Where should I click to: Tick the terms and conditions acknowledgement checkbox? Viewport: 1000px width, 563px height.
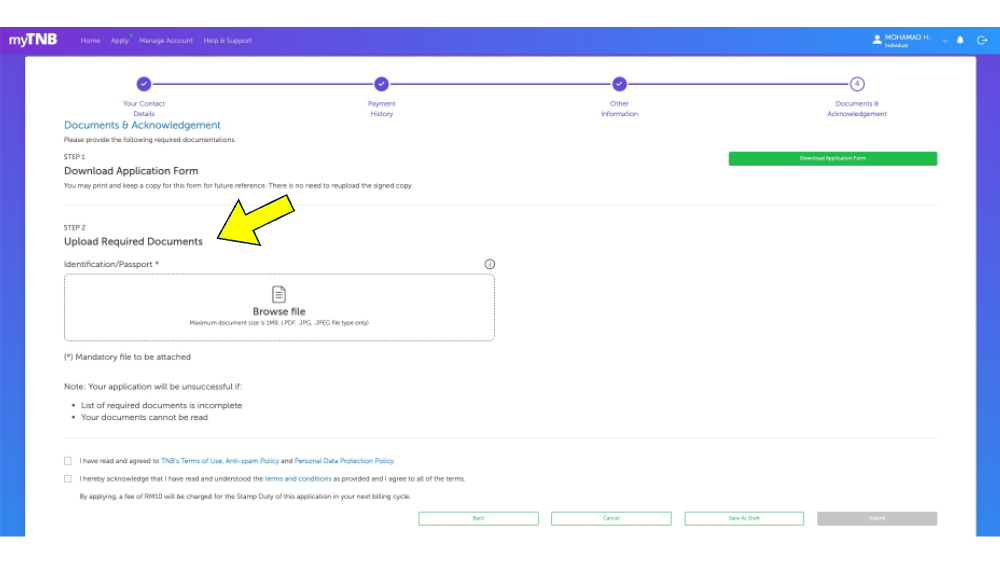[68, 479]
